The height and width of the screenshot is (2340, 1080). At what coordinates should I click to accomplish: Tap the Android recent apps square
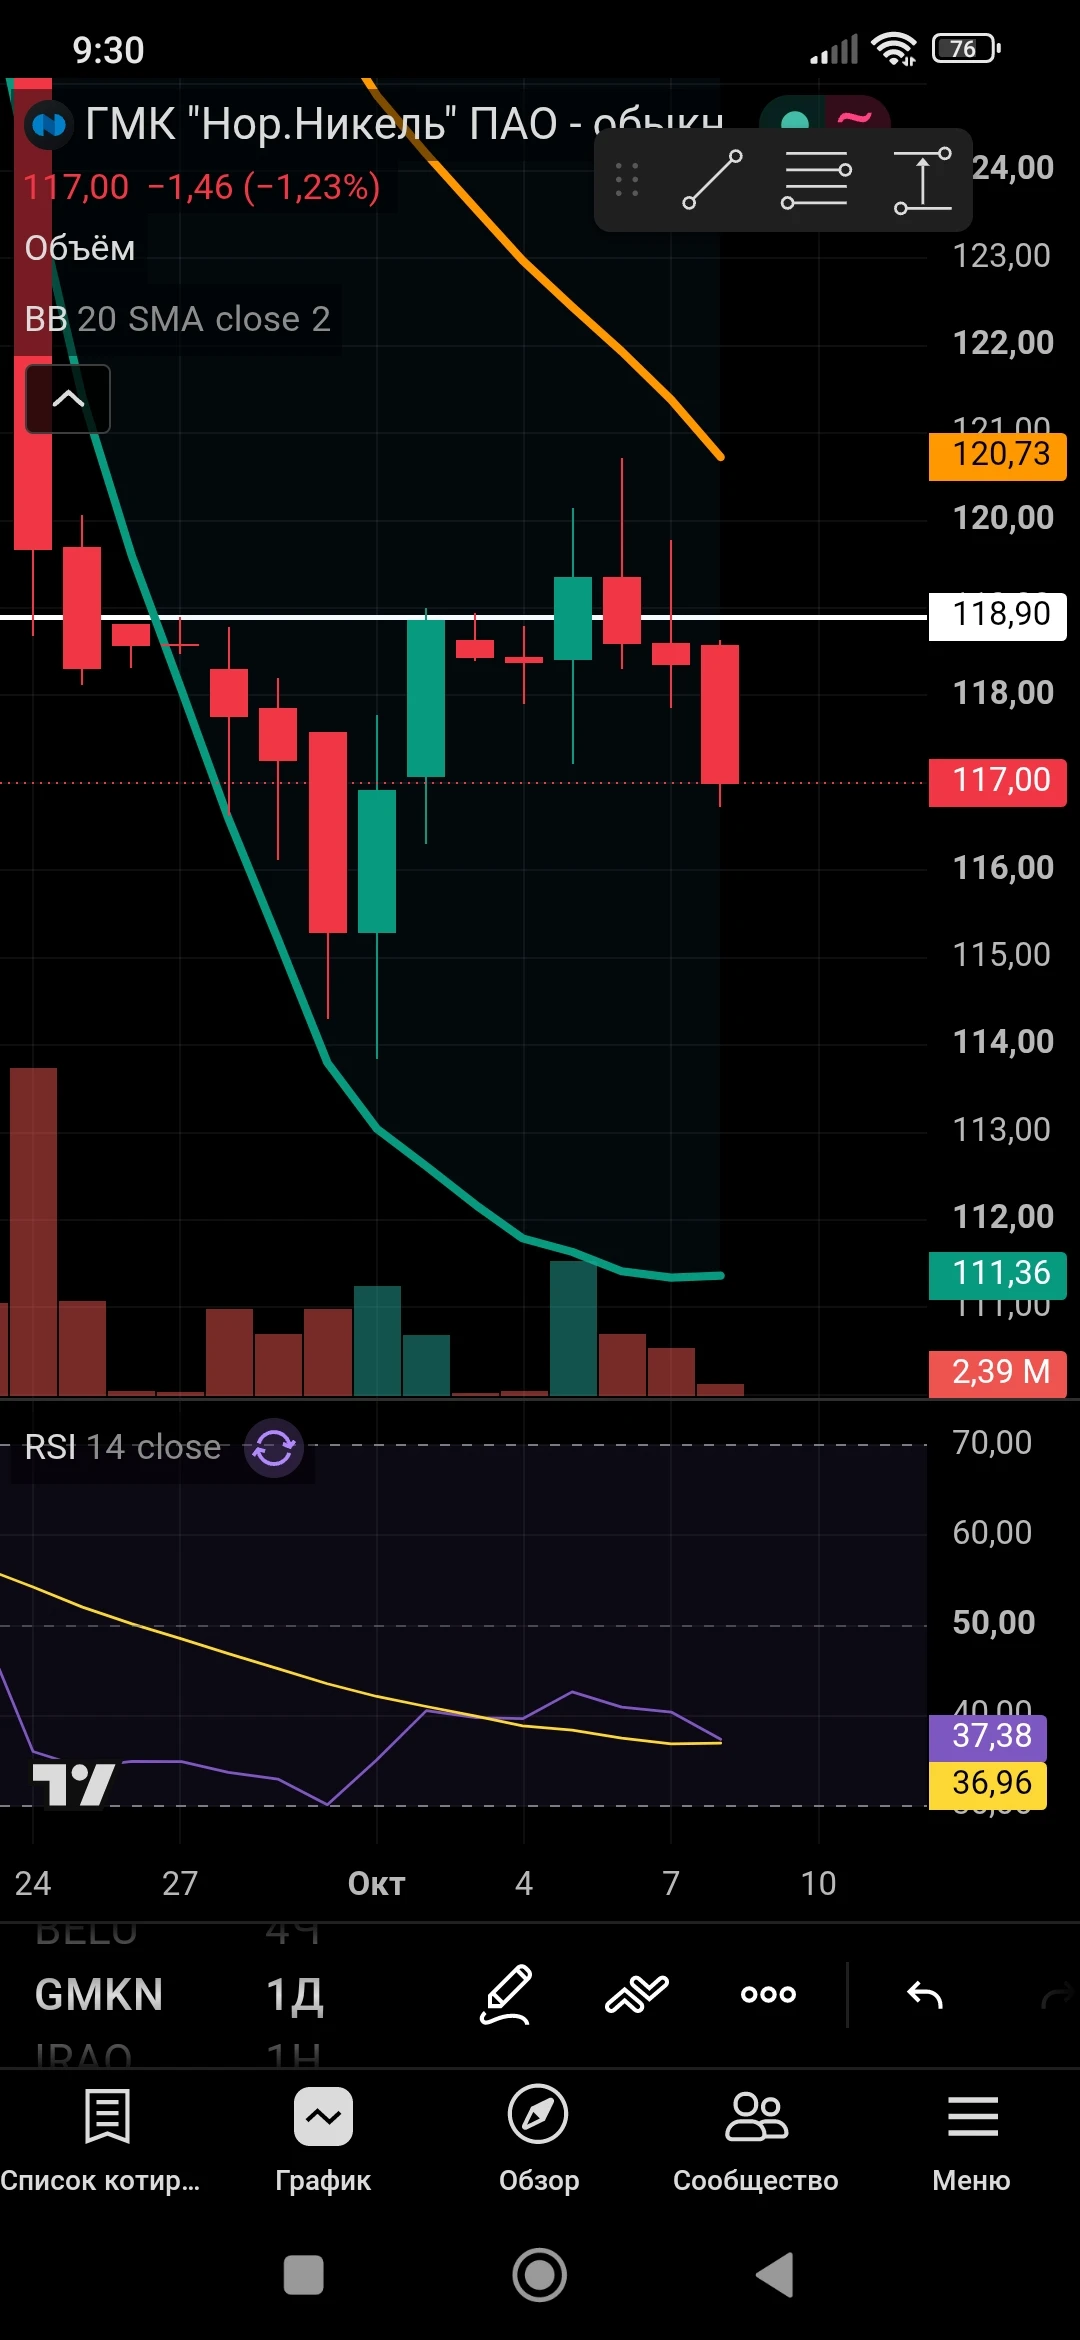(304, 2275)
